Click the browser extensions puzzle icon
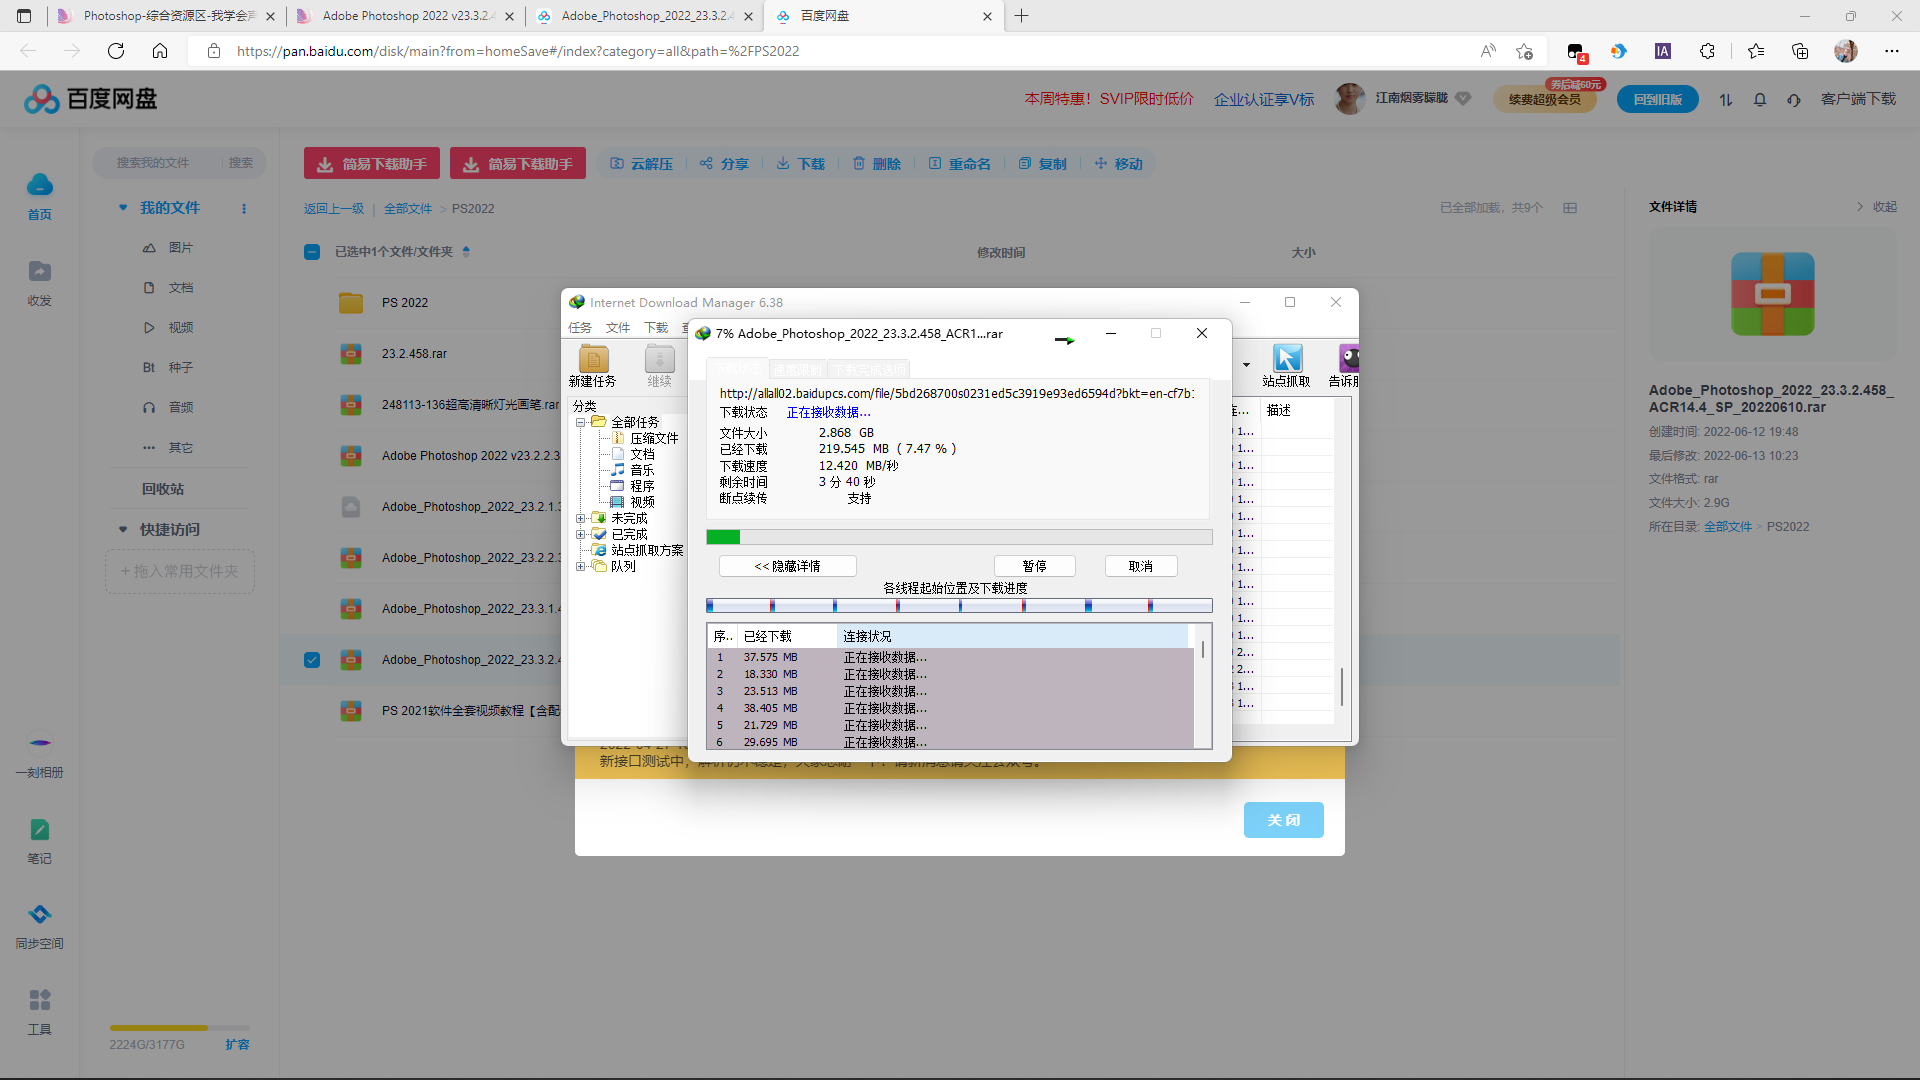 [x=1707, y=51]
